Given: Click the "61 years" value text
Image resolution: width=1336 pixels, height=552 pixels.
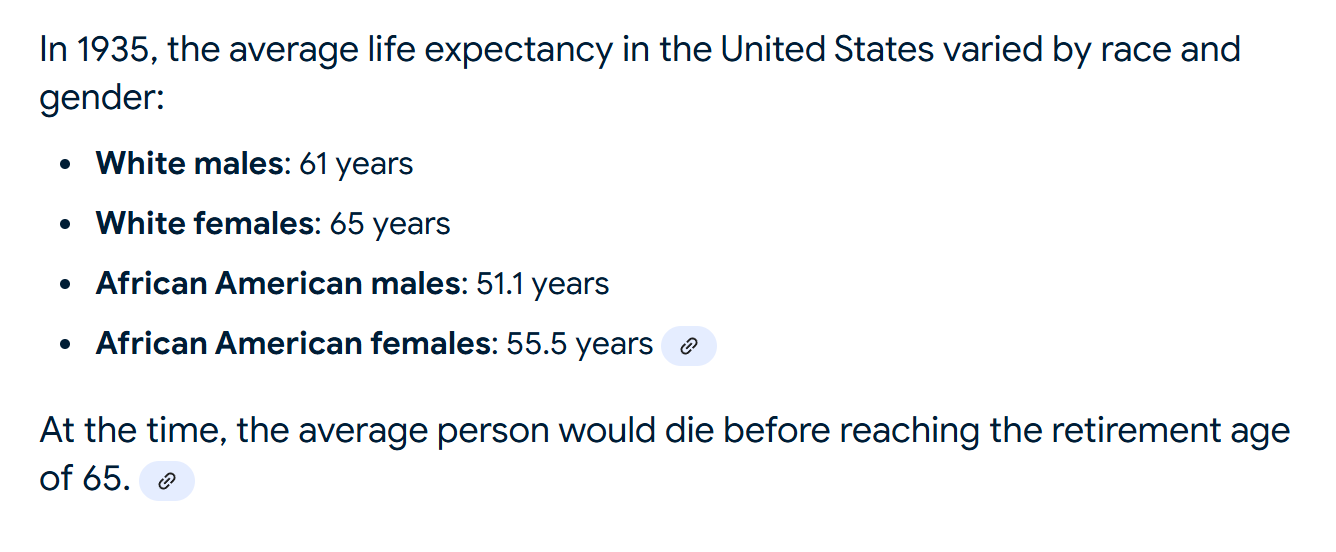Looking at the screenshot, I should click(356, 164).
